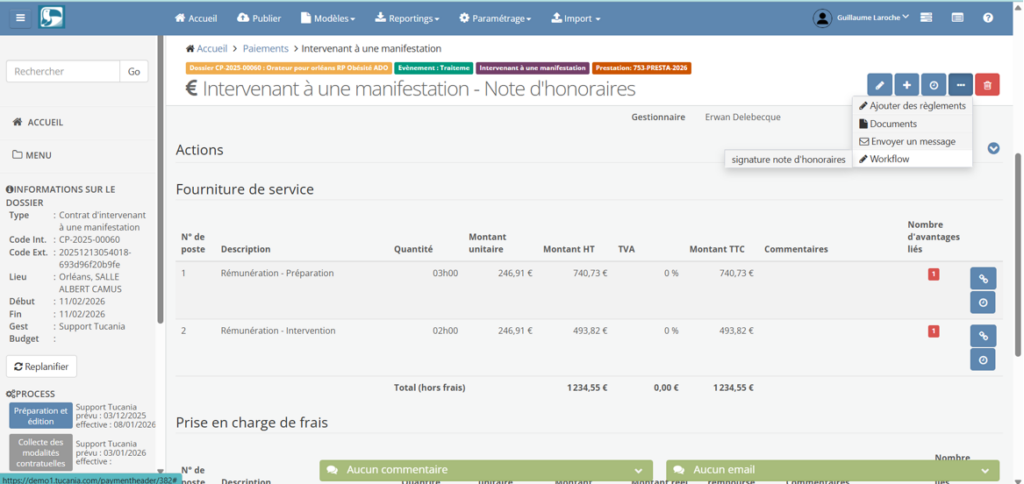
Task: Click the hamburger sidebar toggle
Action: click(19, 18)
